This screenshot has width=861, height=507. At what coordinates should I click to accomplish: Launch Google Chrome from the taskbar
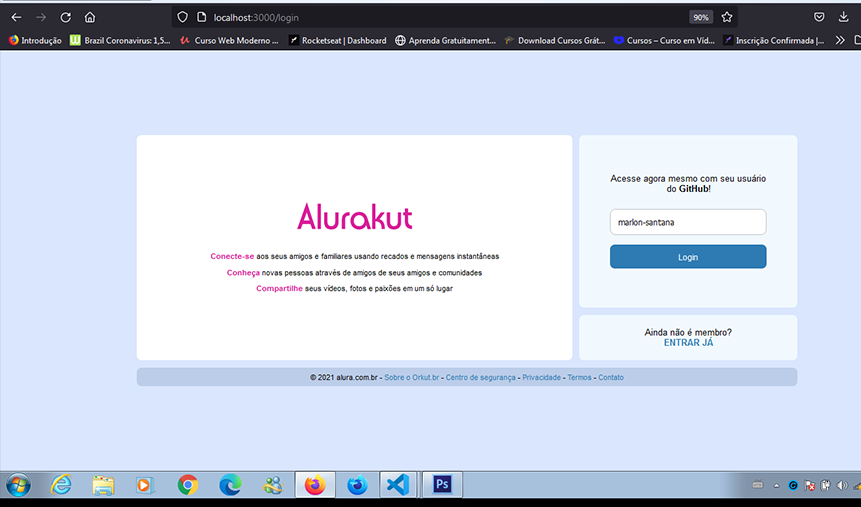pos(188,485)
